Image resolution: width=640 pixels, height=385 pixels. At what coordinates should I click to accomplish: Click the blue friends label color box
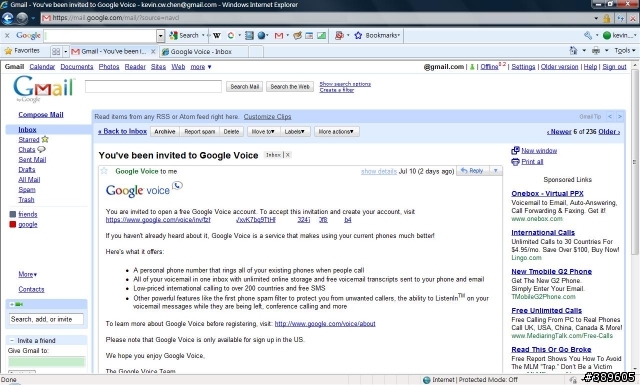pyautogui.click(x=13, y=214)
